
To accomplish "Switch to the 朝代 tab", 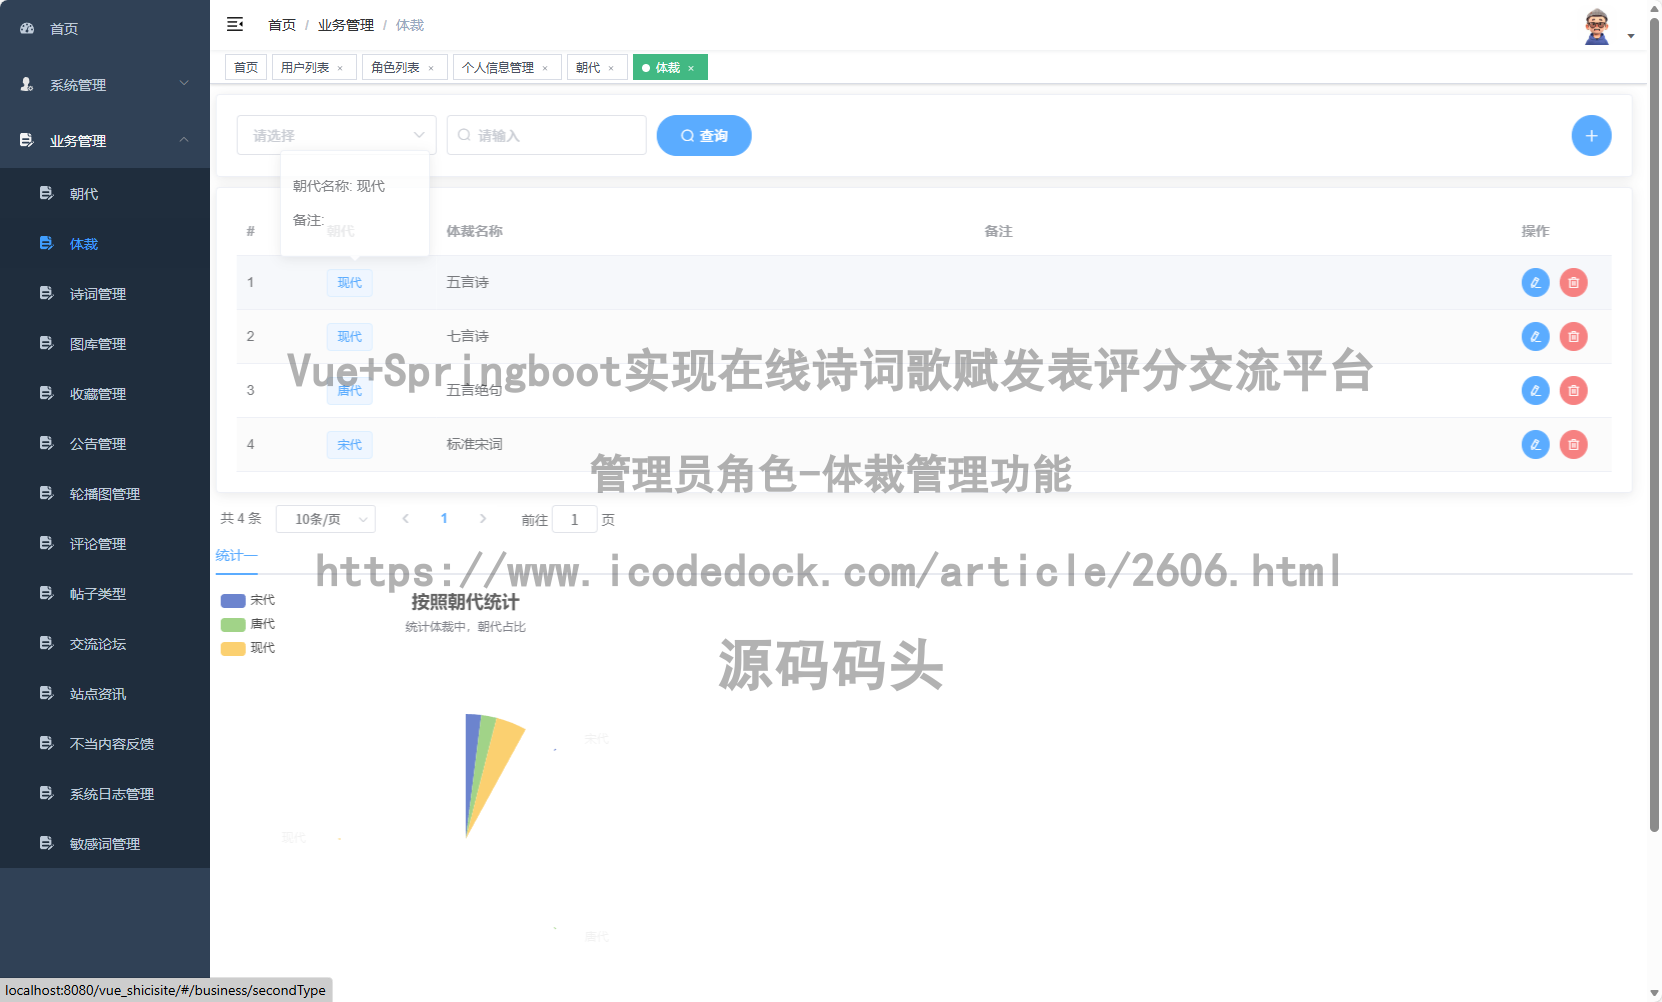I will (x=590, y=67).
